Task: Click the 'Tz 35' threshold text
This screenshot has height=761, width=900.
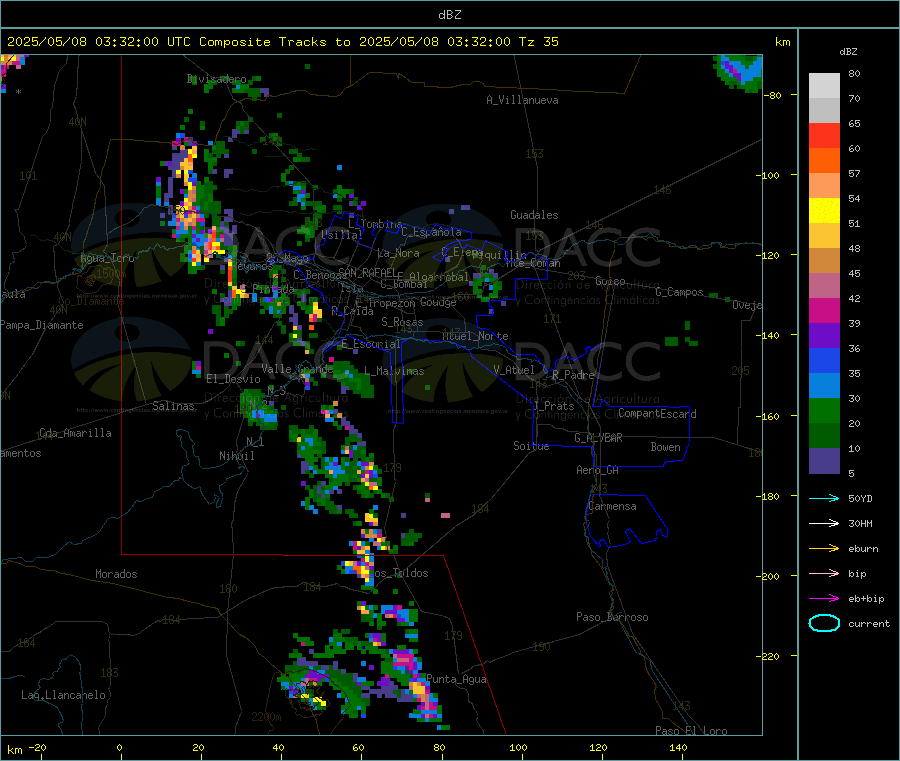Action: pos(538,42)
